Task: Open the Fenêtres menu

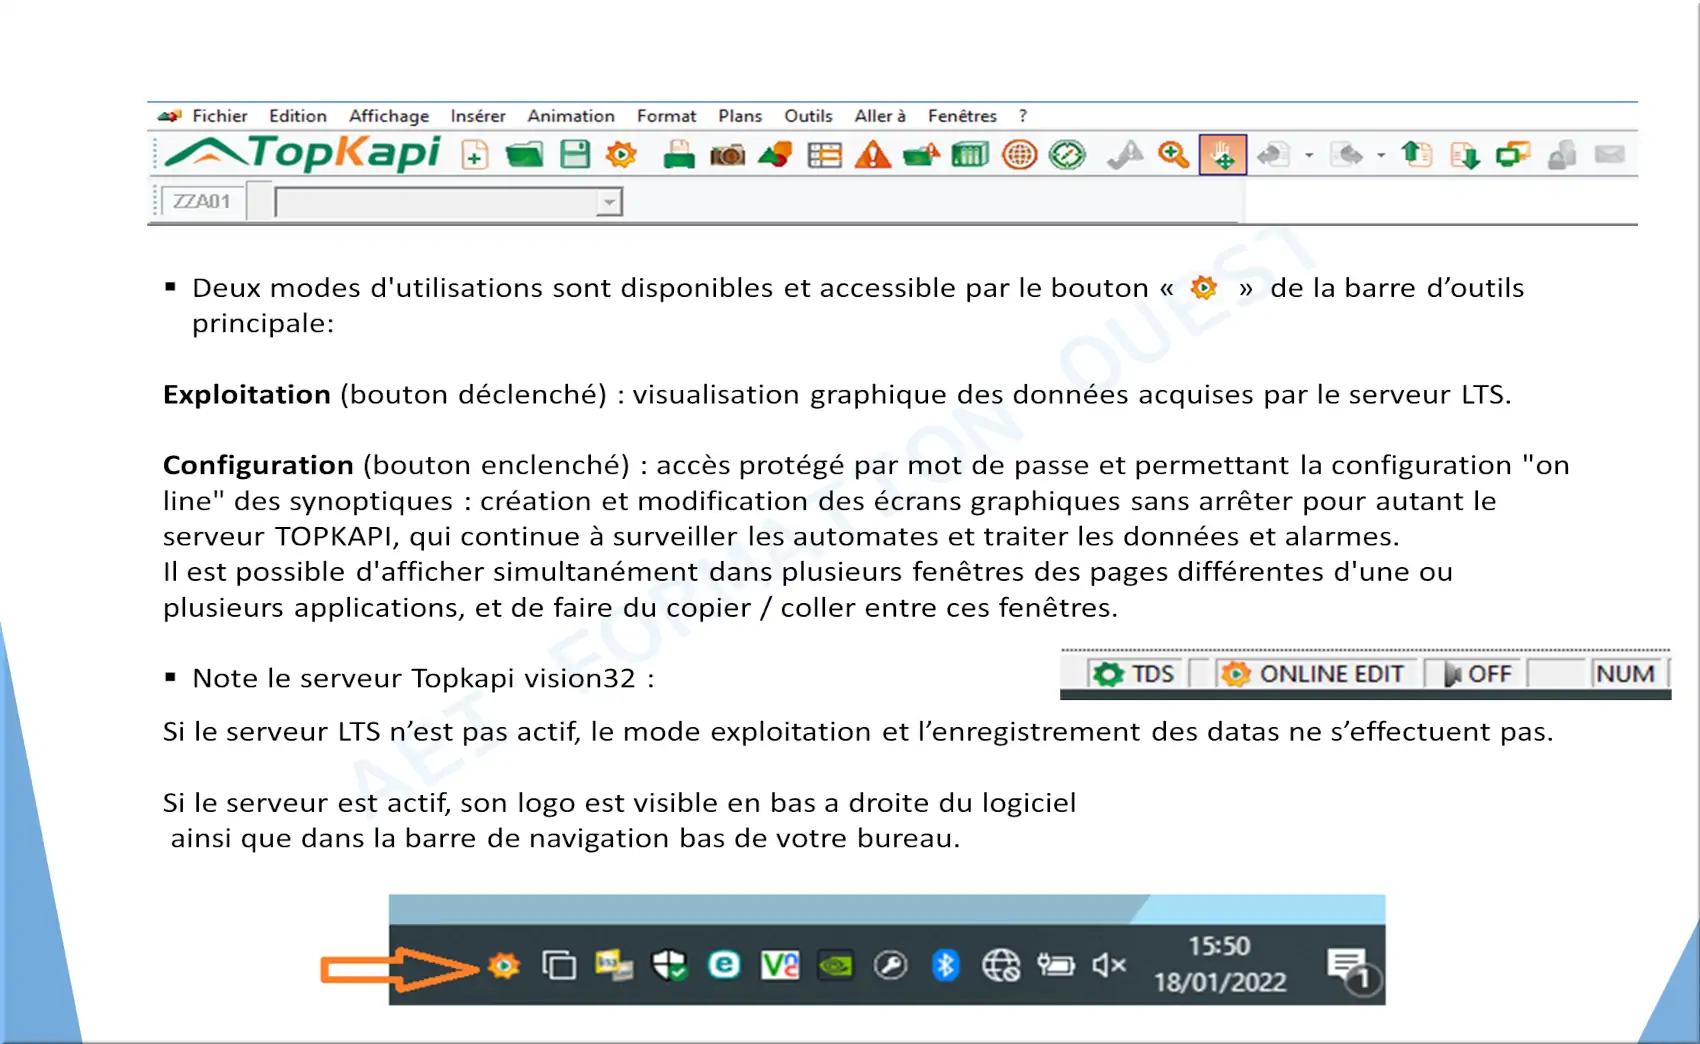Action: click(962, 116)
